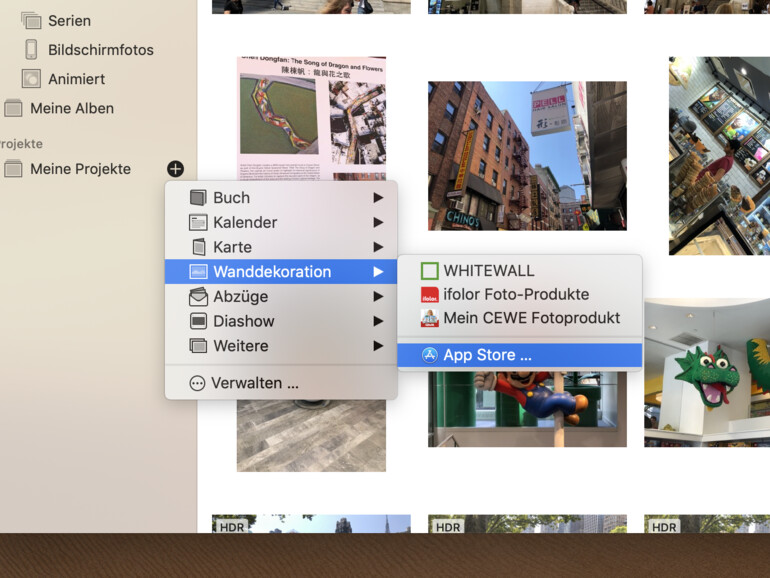Screen dimensions: 770x578
Task: Click the Abzüge prints icon
Action: tap(198, 297)
